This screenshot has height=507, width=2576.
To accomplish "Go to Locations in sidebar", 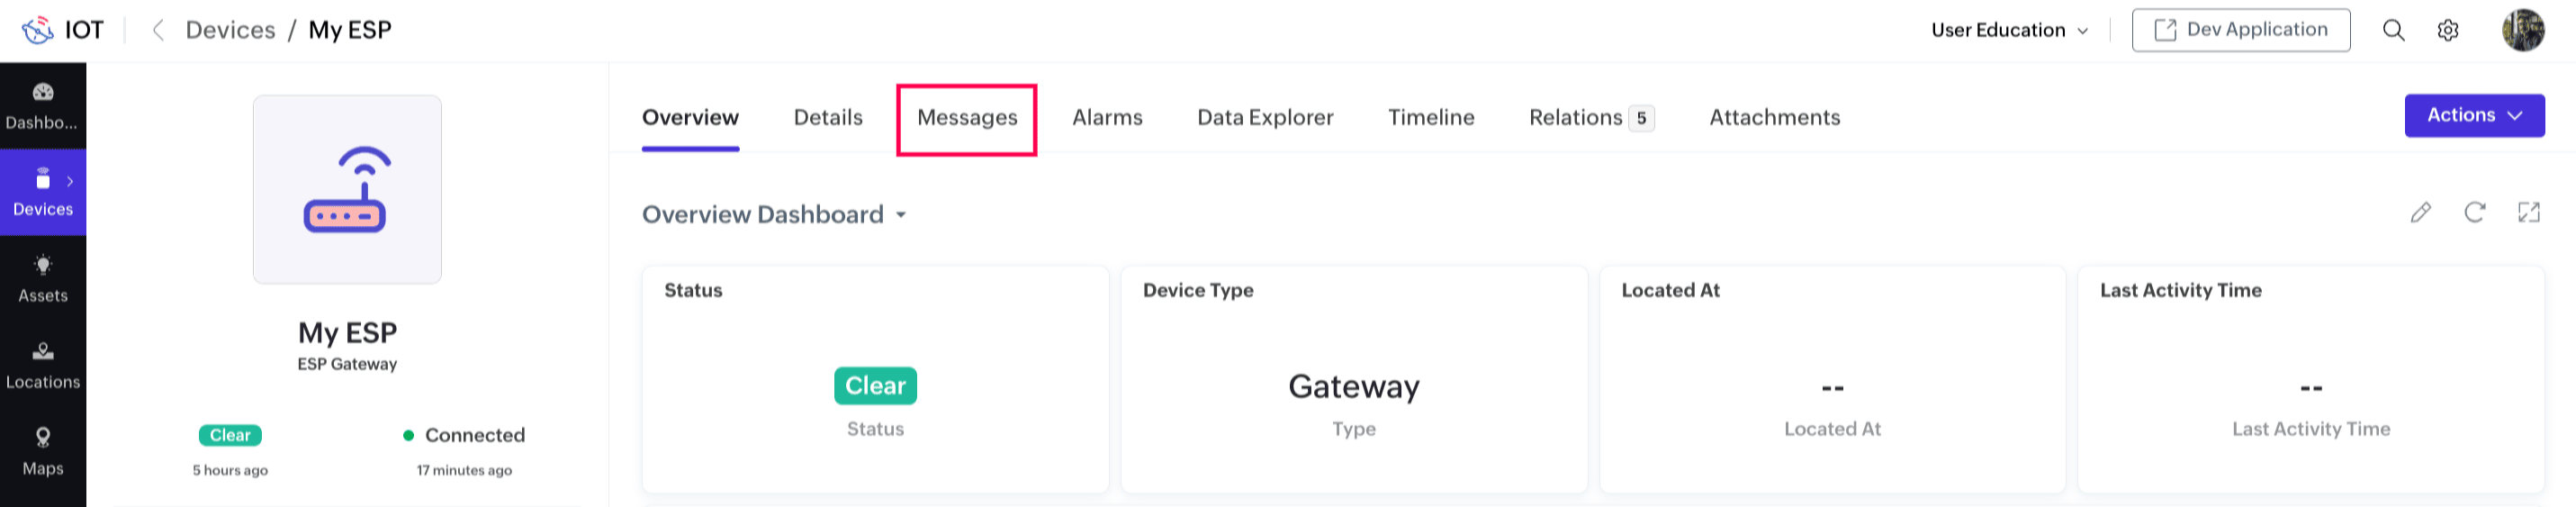I will pyautogui.click(x=43, y=365).
